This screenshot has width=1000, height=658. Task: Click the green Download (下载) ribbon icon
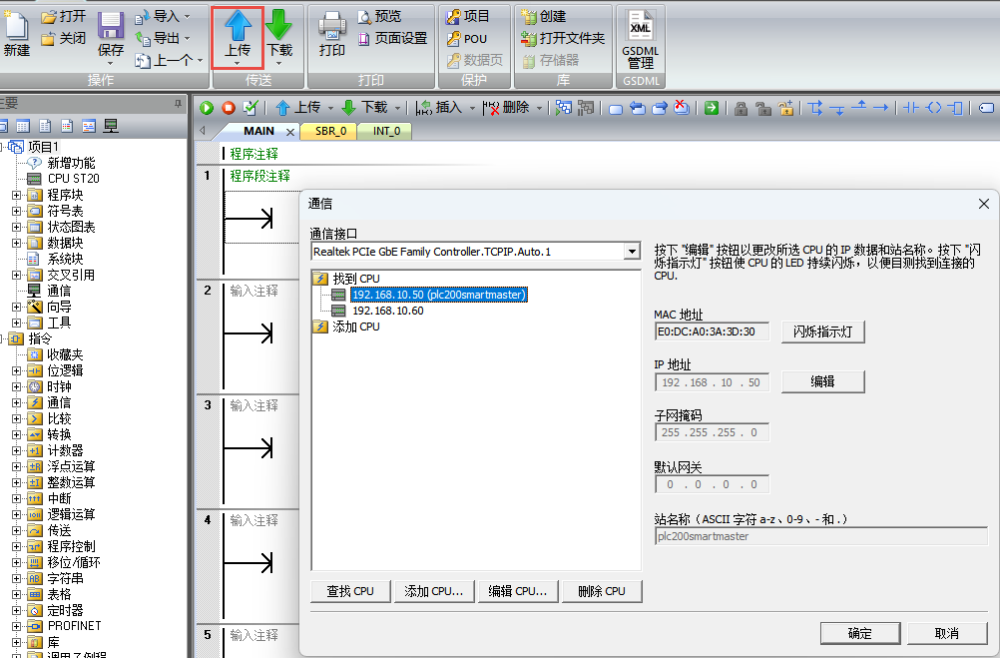click(x=279, y=27)
